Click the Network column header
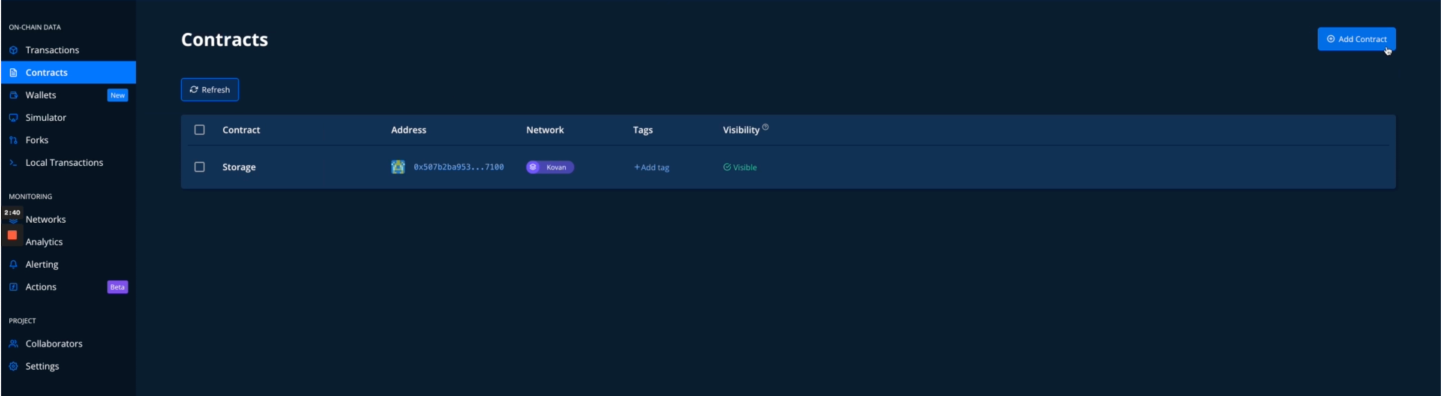Image resolution: width=1441 pixels, height=396 pixels. (545, 130)
